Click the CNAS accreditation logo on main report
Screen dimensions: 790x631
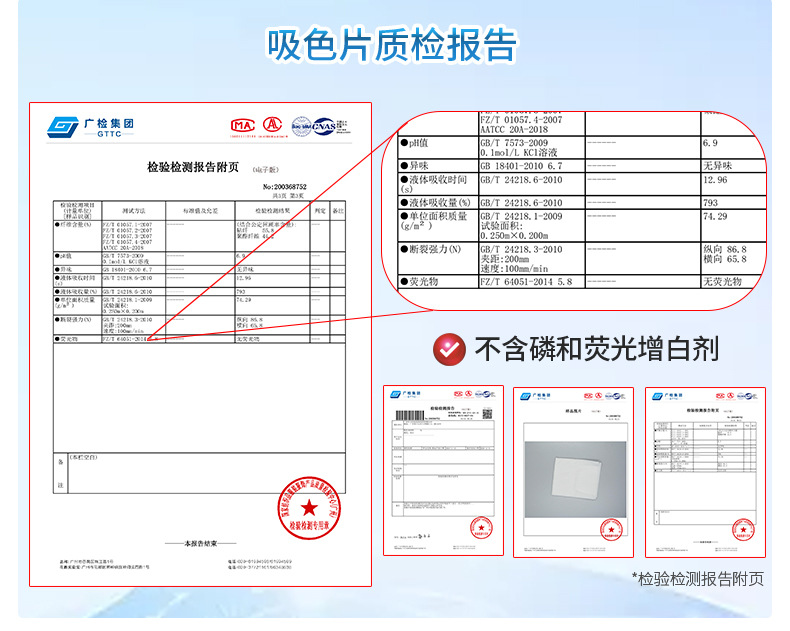(x=324, y=126)
